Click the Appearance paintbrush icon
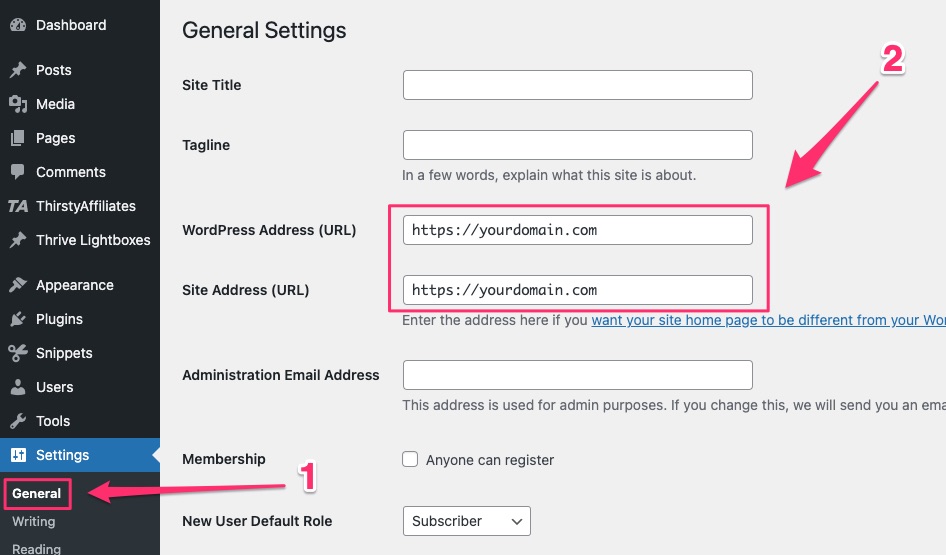This screenshot has height=555, width=946. click(18, 285)
